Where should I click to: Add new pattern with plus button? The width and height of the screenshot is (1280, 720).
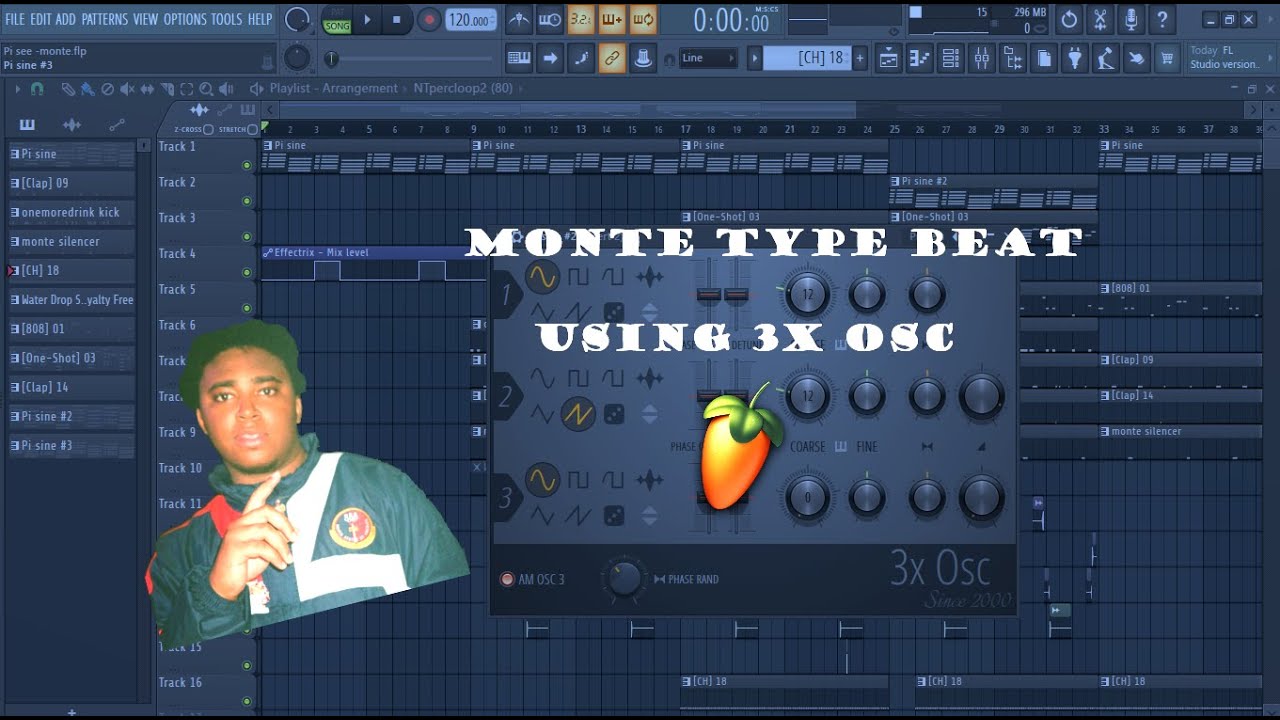[859, 58]
